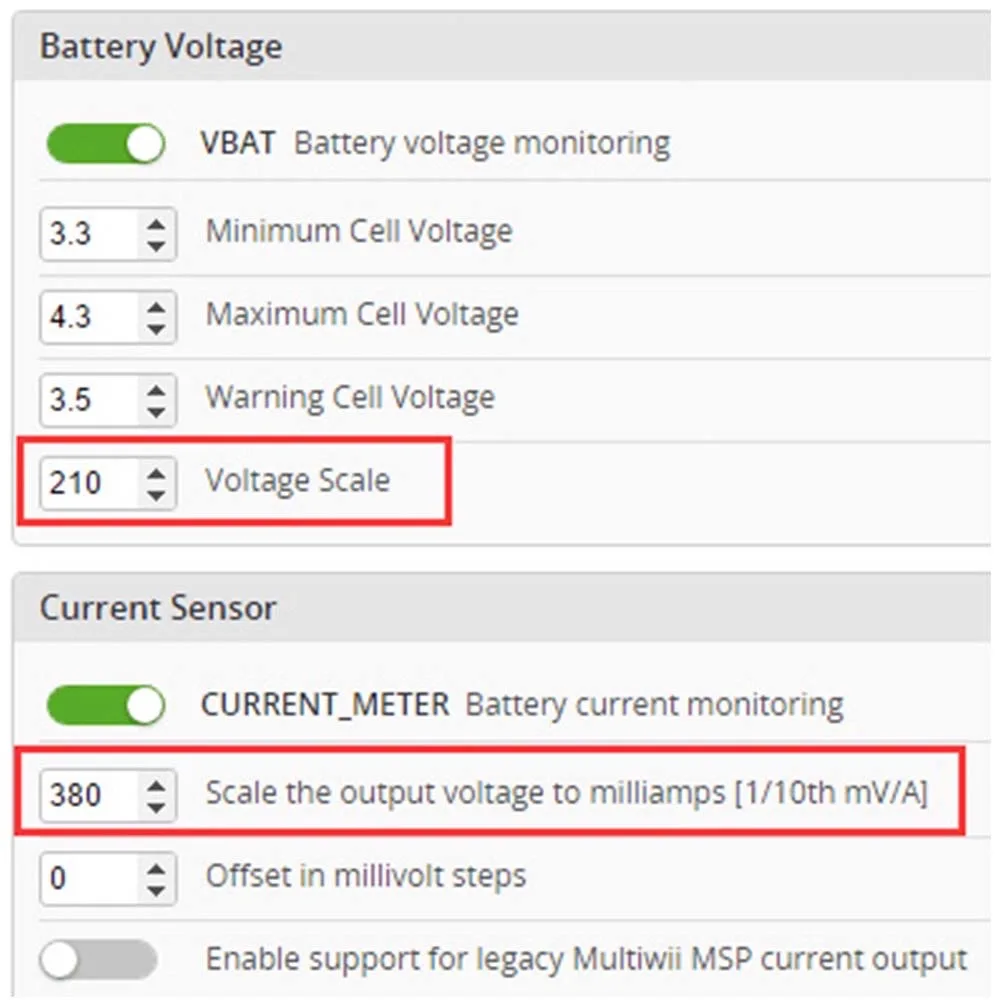Increase the Warning Cell Voltage value

click(x=155, y=389)
